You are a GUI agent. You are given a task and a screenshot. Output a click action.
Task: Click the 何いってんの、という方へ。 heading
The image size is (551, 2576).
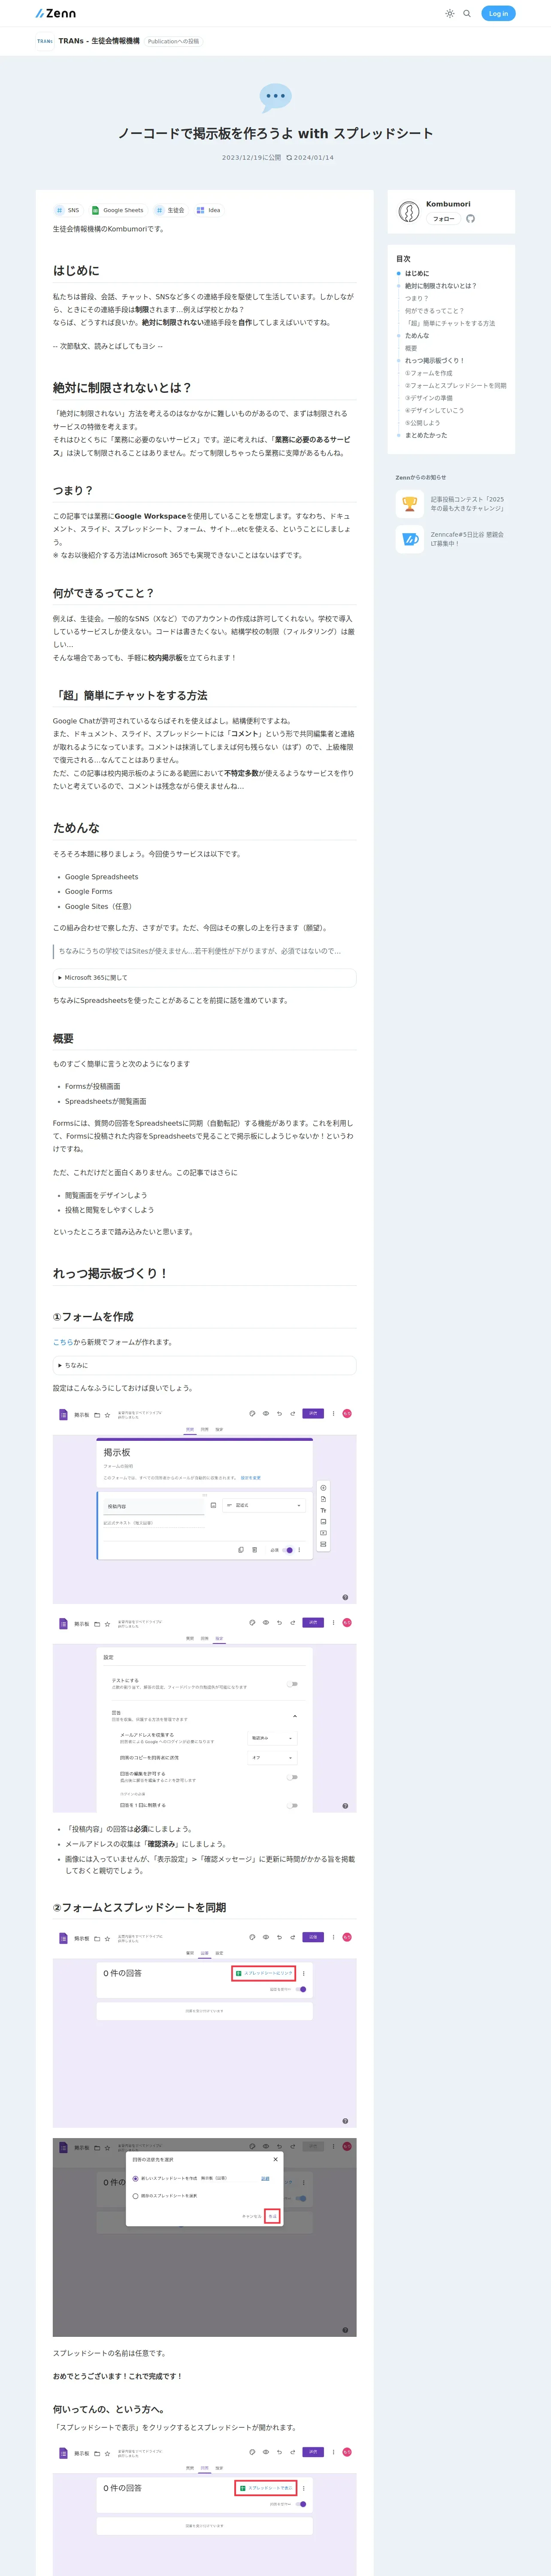point(110,2409)
